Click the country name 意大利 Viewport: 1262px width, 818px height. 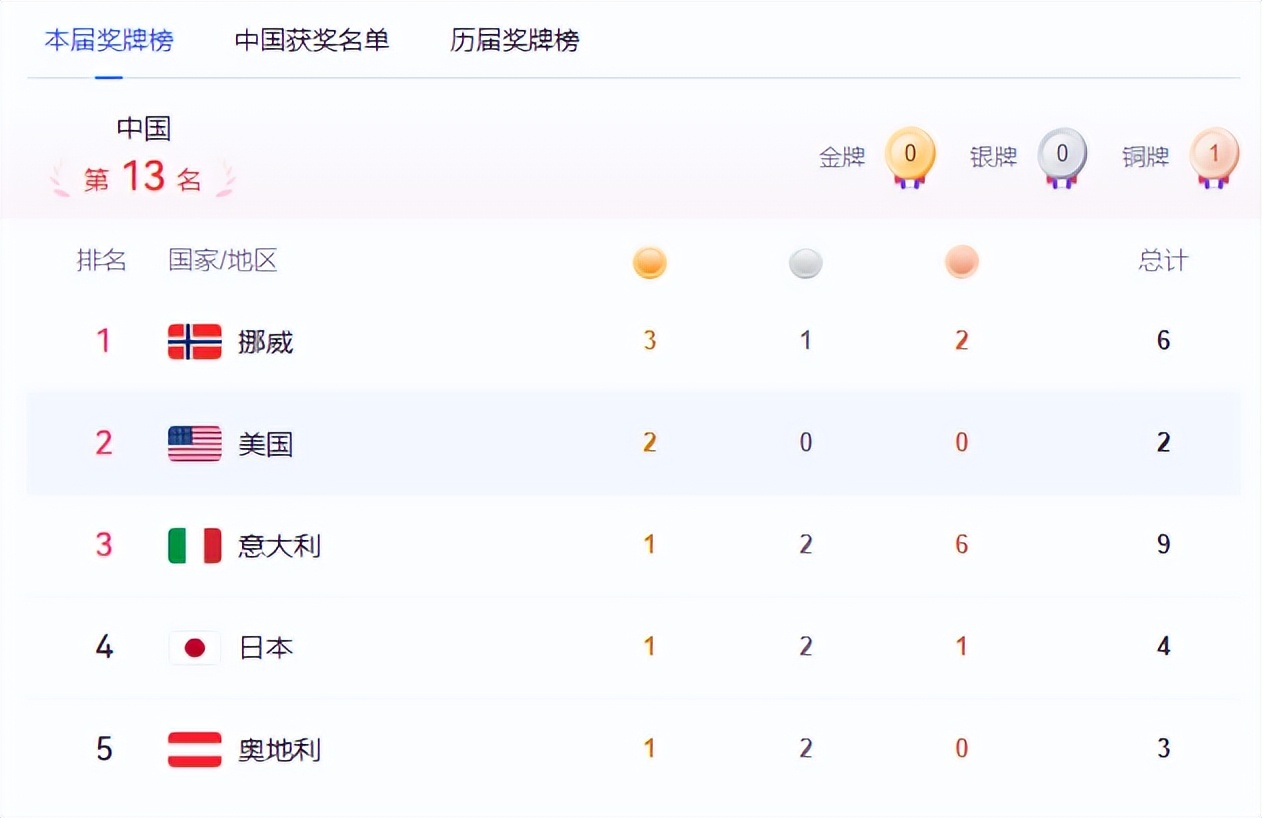279,546
